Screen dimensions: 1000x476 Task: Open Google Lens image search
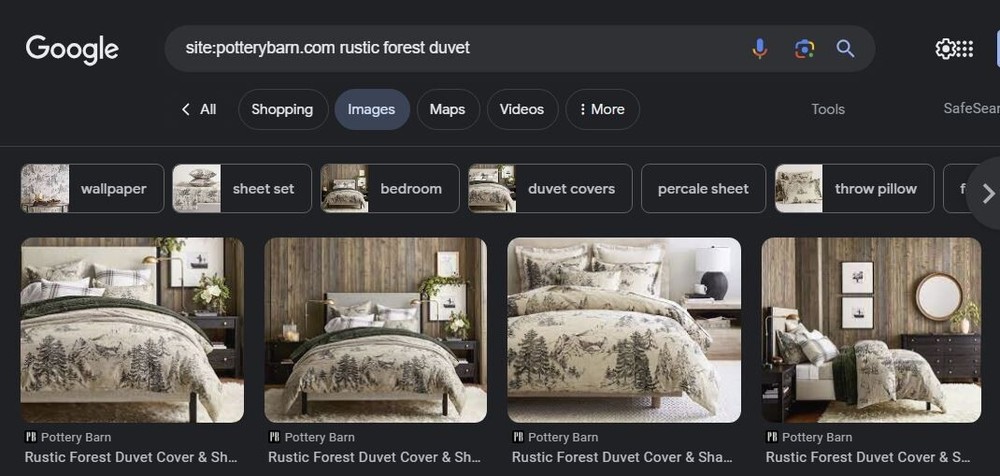pyautogui.click(x=804, y=48)
